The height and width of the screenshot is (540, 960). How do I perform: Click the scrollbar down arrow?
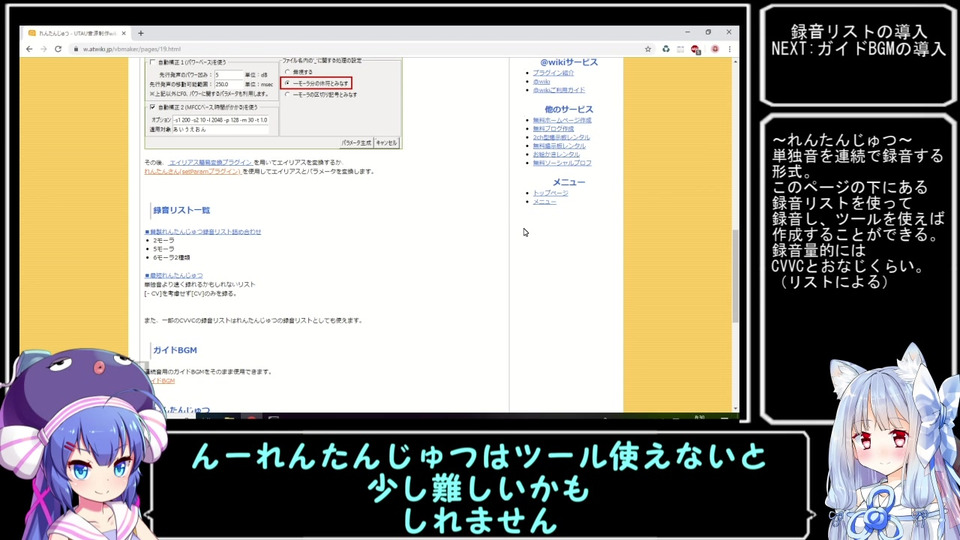pos(735,408)
